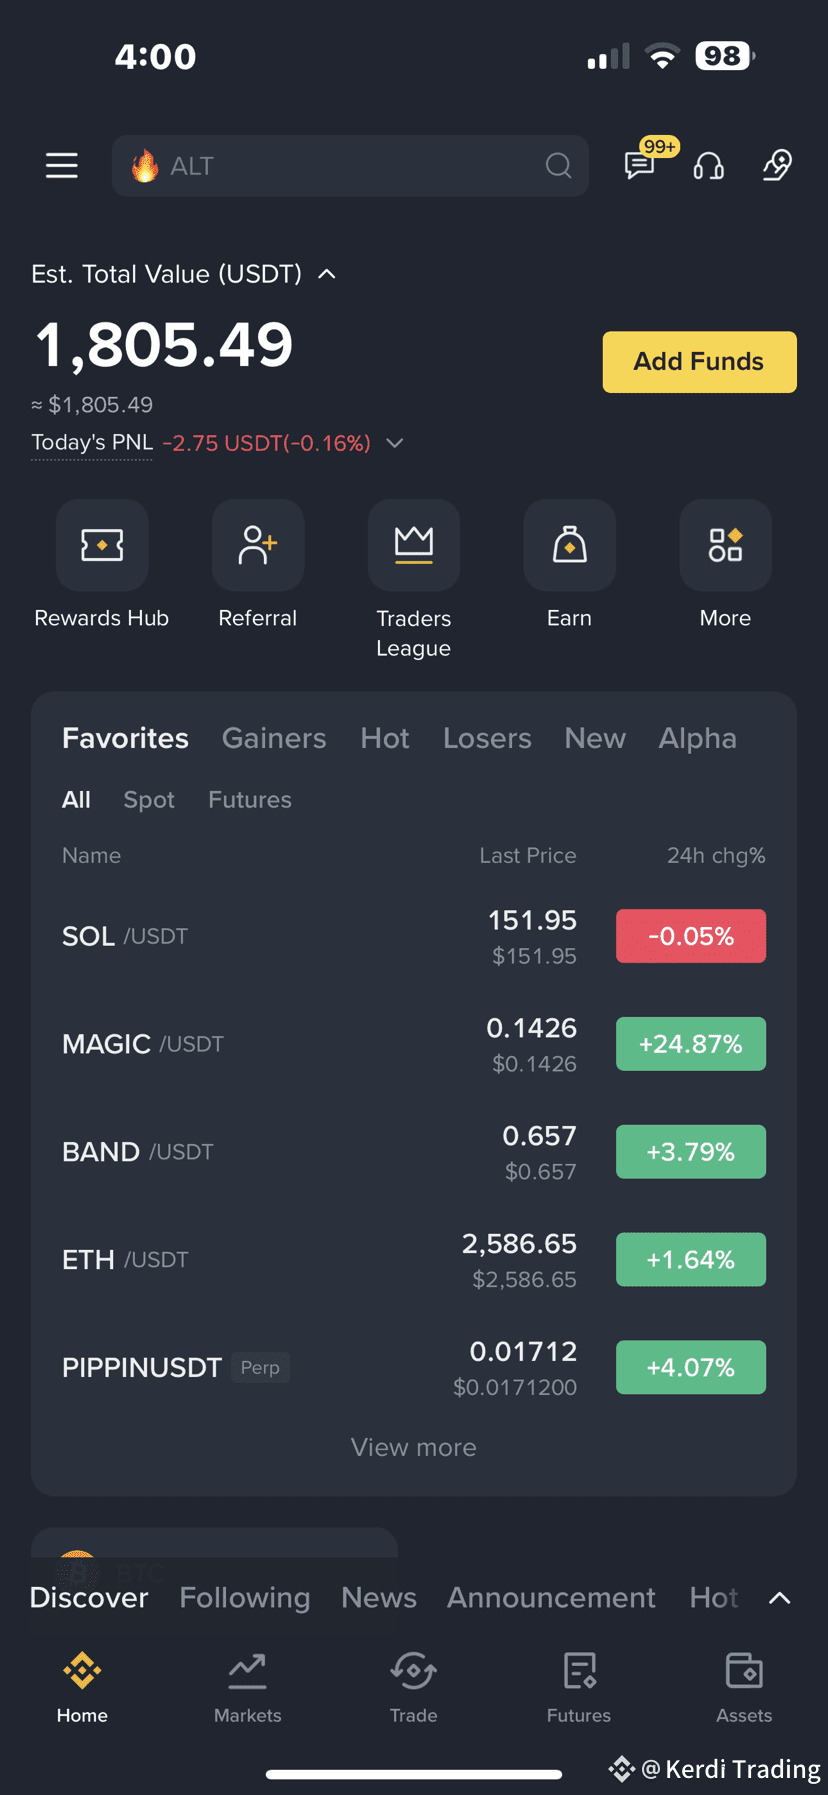
Task: Open the Rewards Hub icon
Action: 102,545
